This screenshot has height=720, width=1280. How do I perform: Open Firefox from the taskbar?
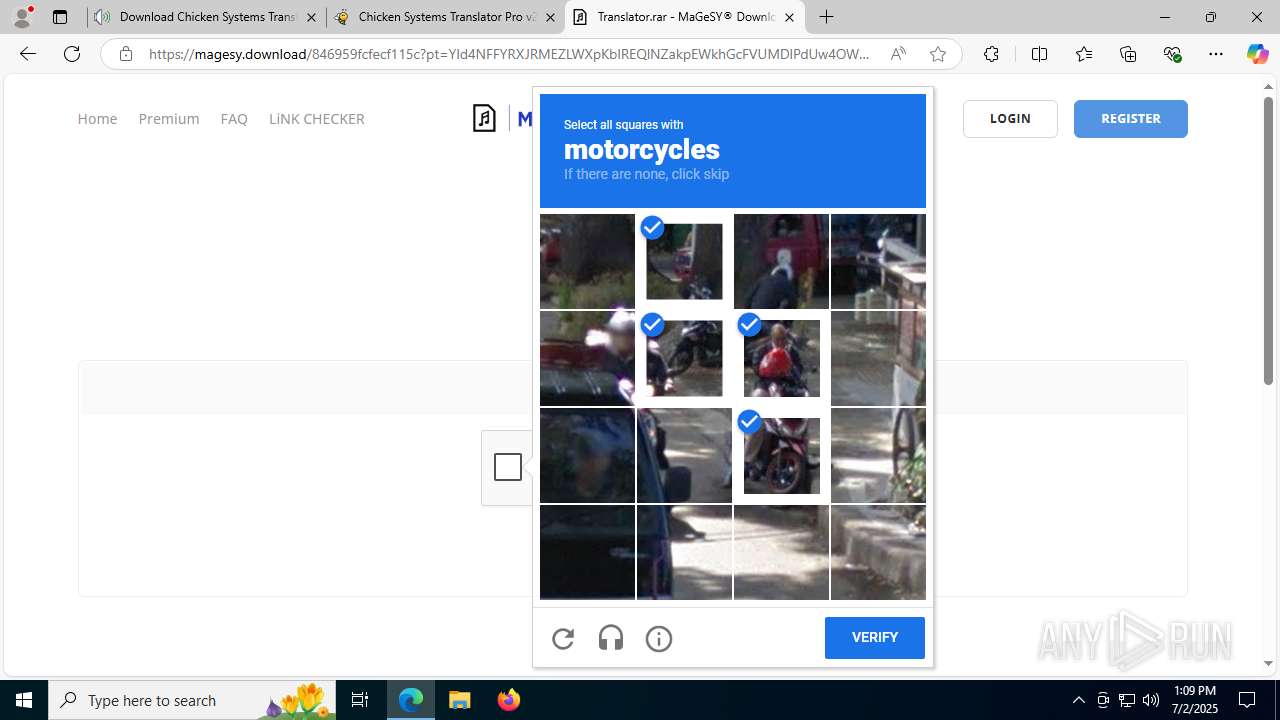(508, 700)
